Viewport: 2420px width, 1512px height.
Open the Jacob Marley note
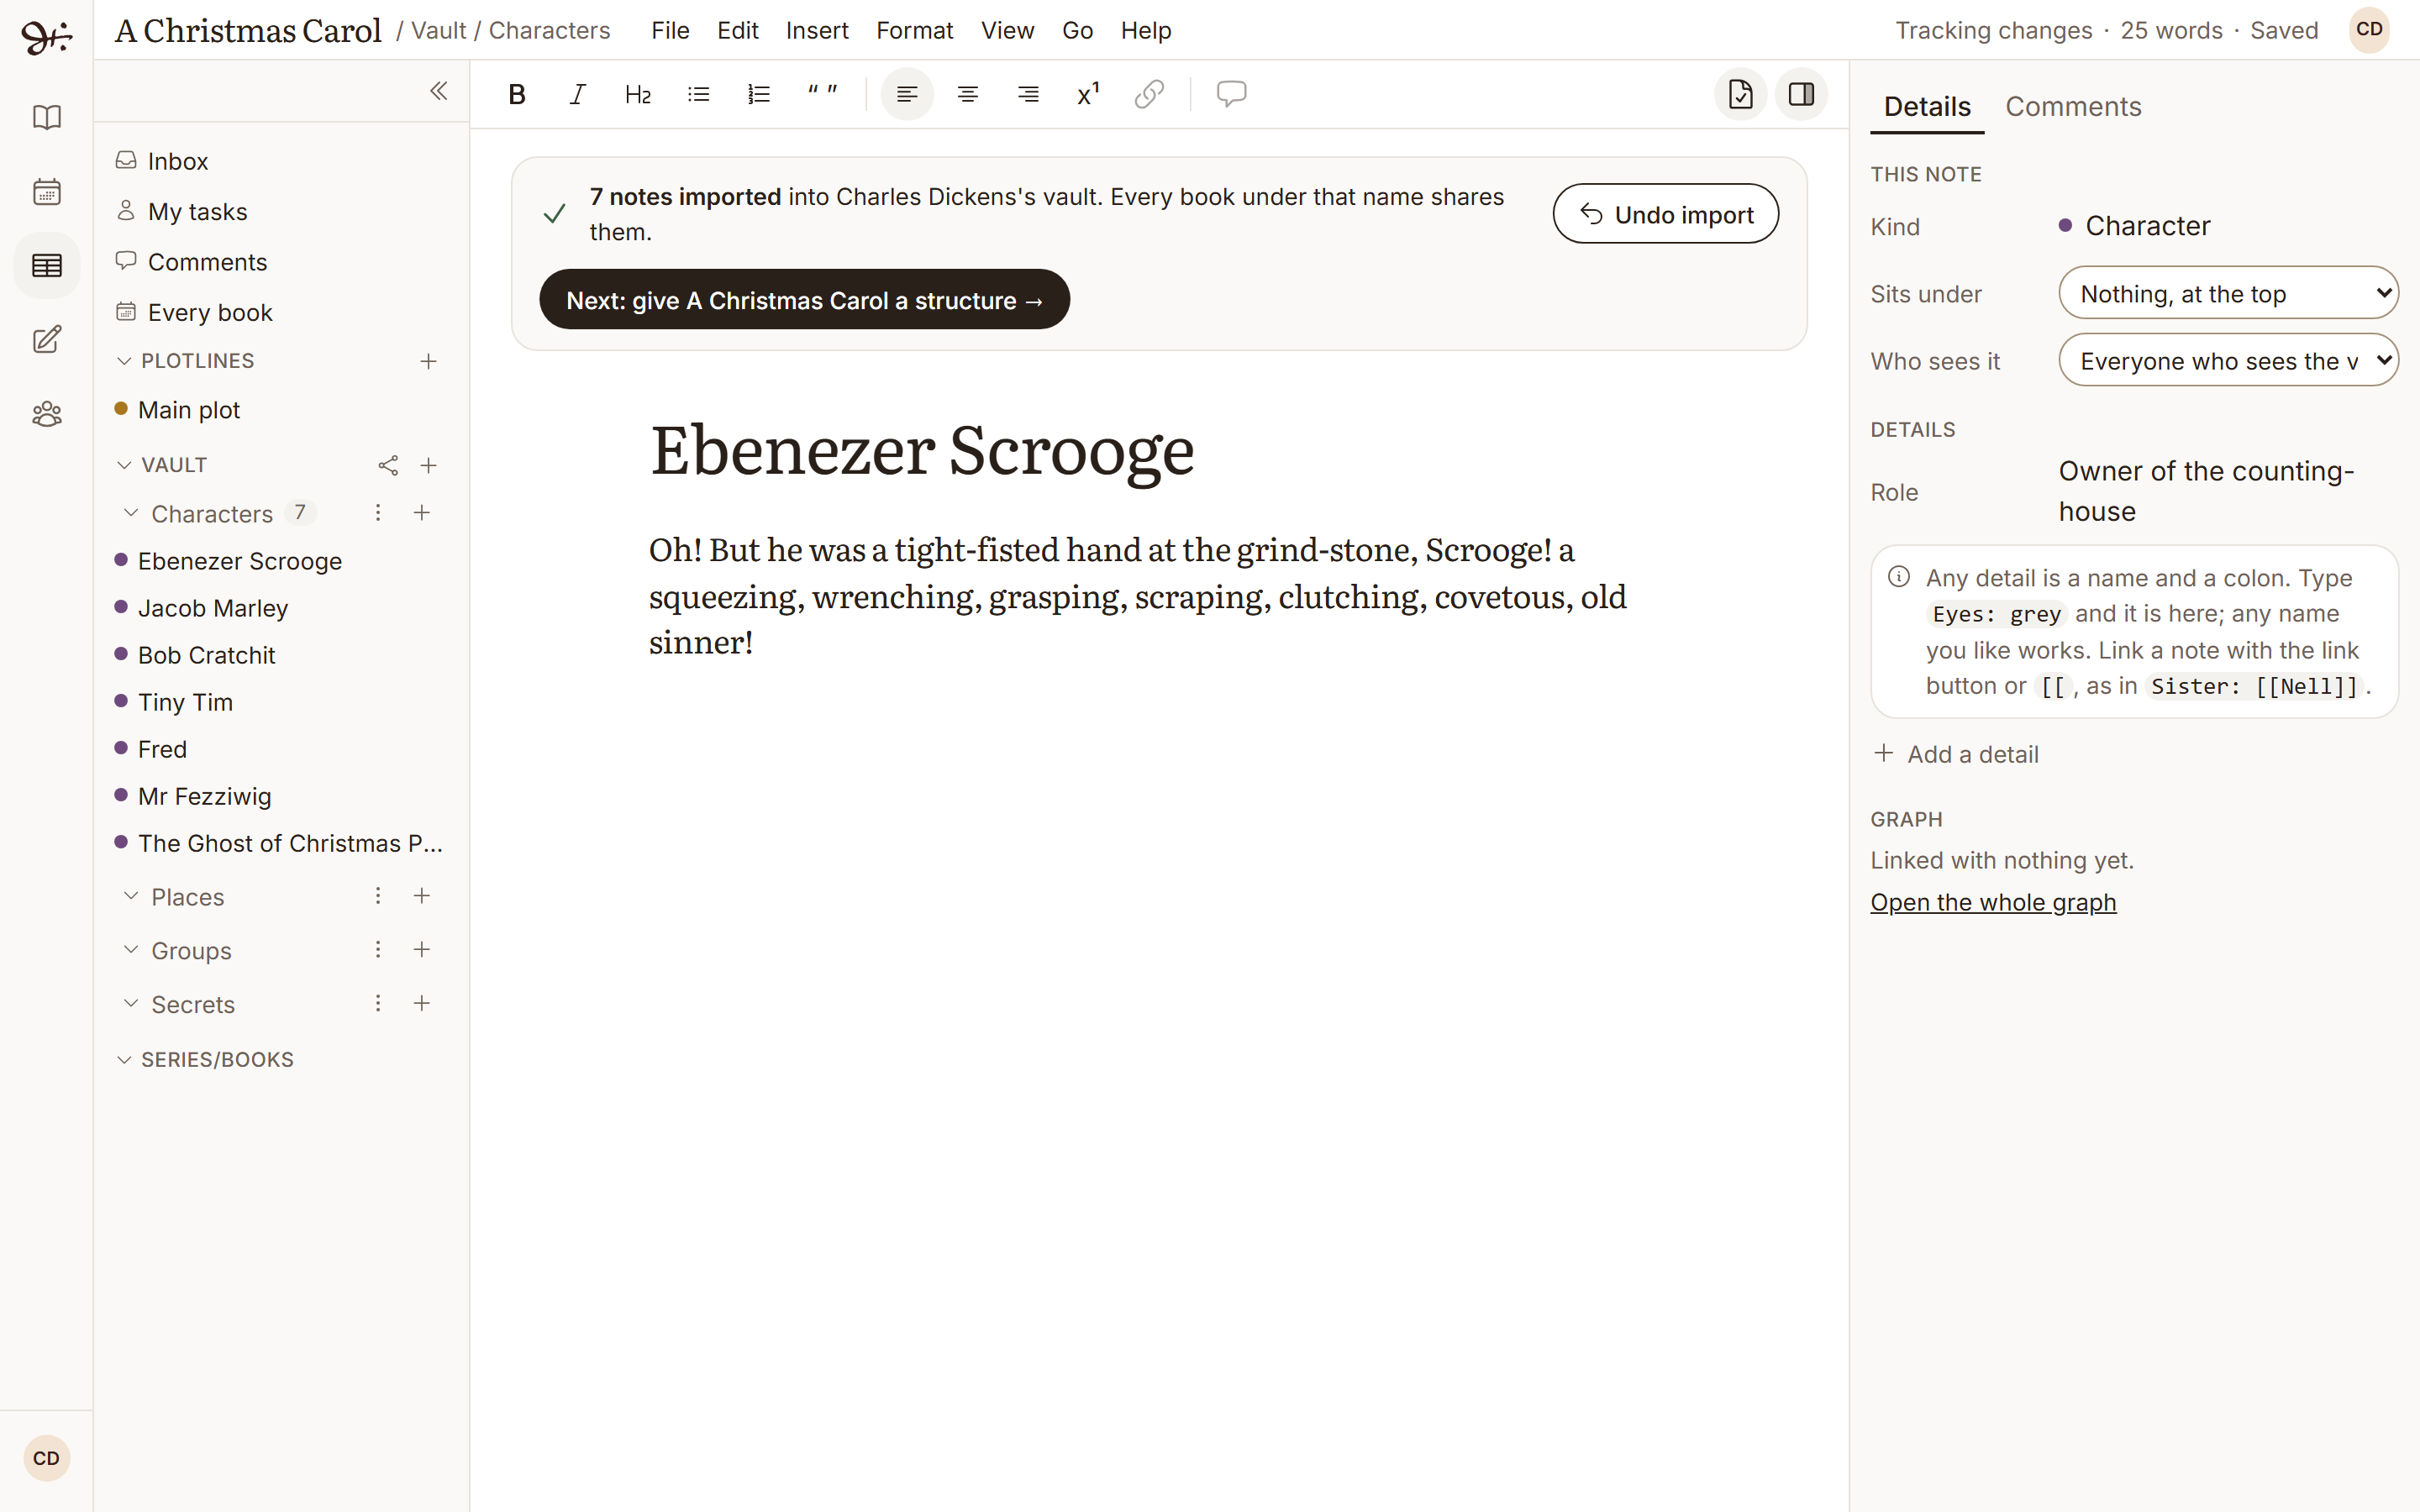click(x=212, y=608)
